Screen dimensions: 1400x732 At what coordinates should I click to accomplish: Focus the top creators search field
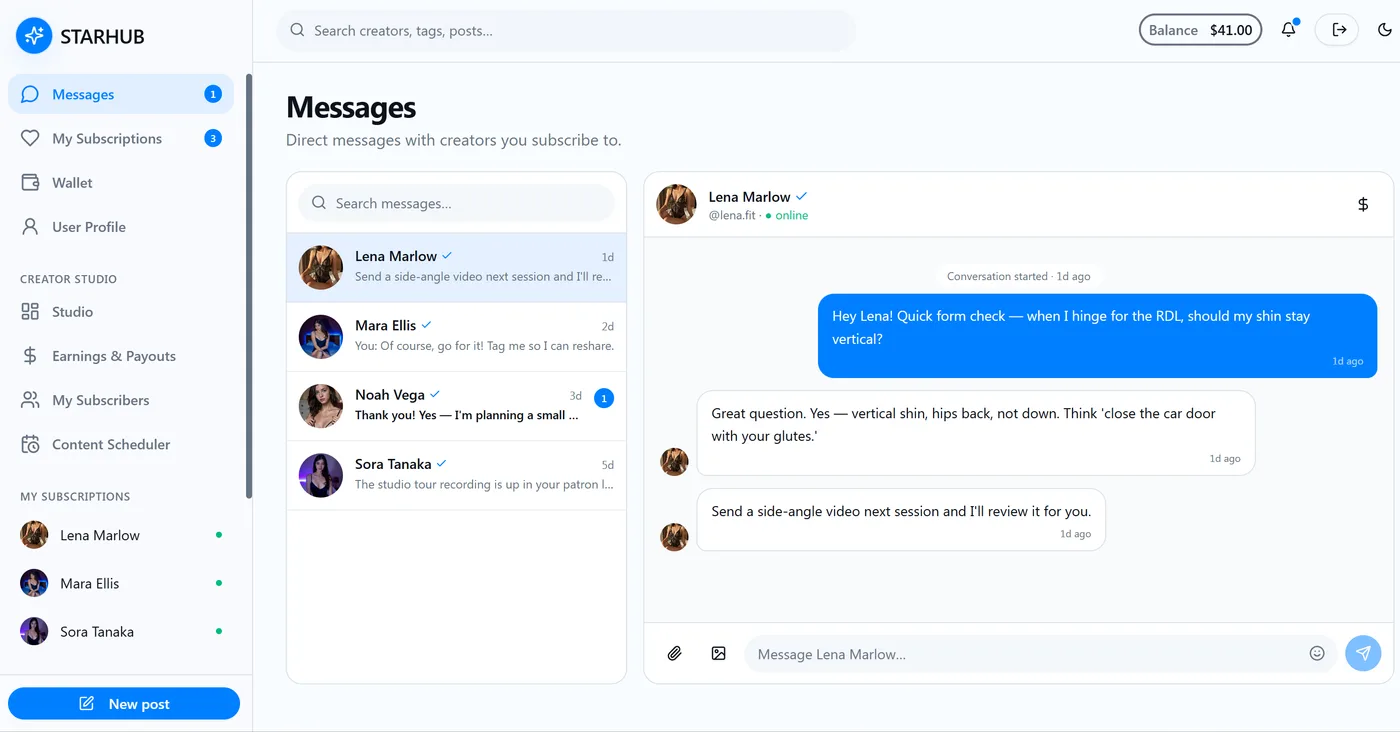(566, 31)
